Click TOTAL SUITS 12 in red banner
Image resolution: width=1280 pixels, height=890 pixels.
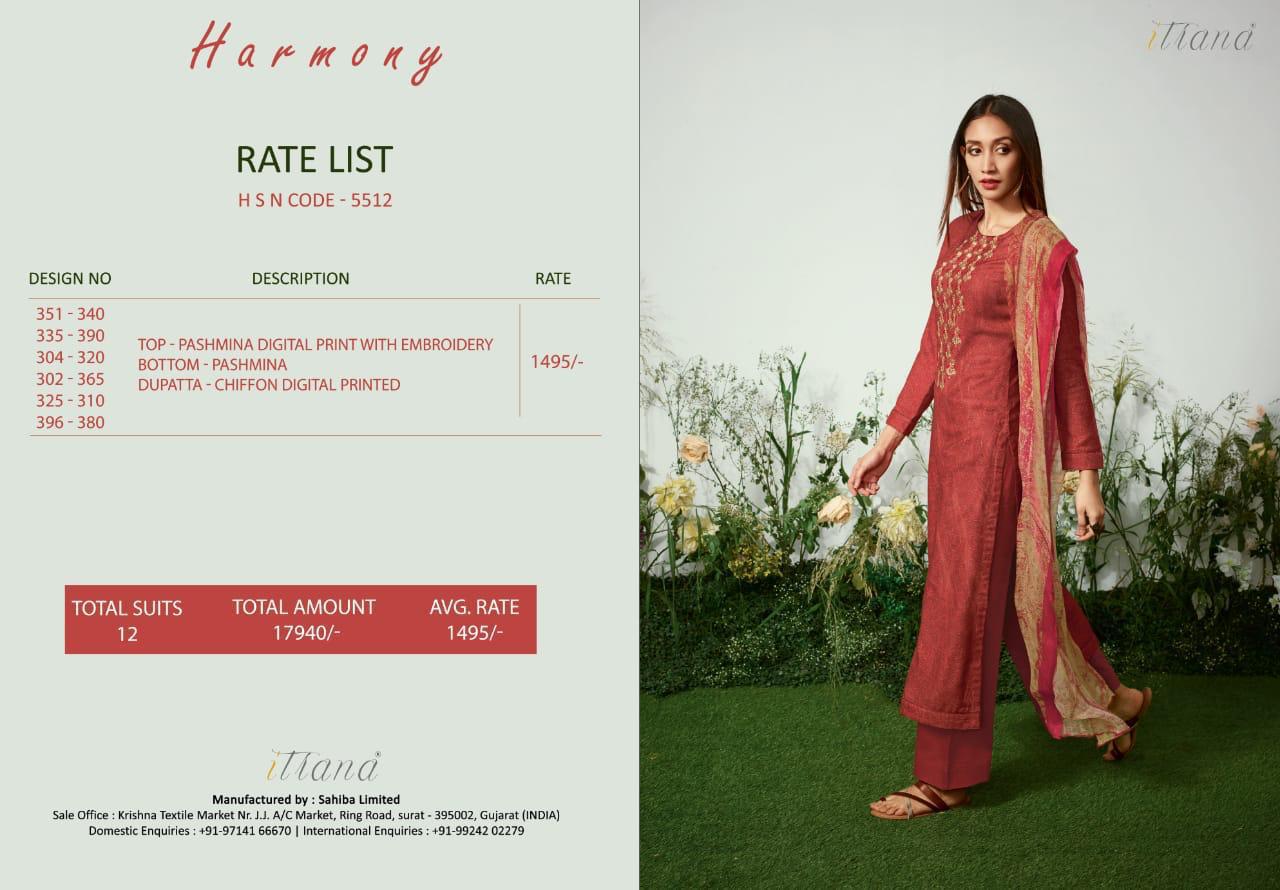pos(127,620)
